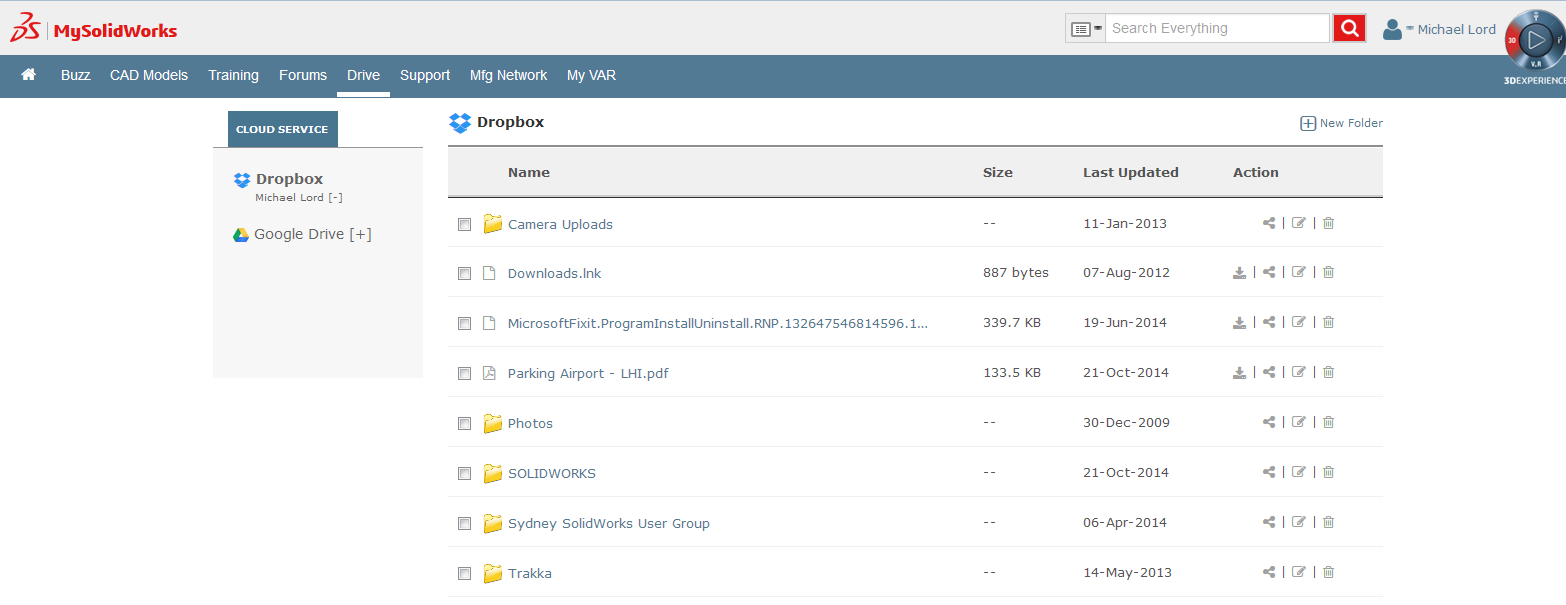1566x605 pixels.
Task: Tick the checkbox for Camera Uploads
Action: click(x=464, y=224)
